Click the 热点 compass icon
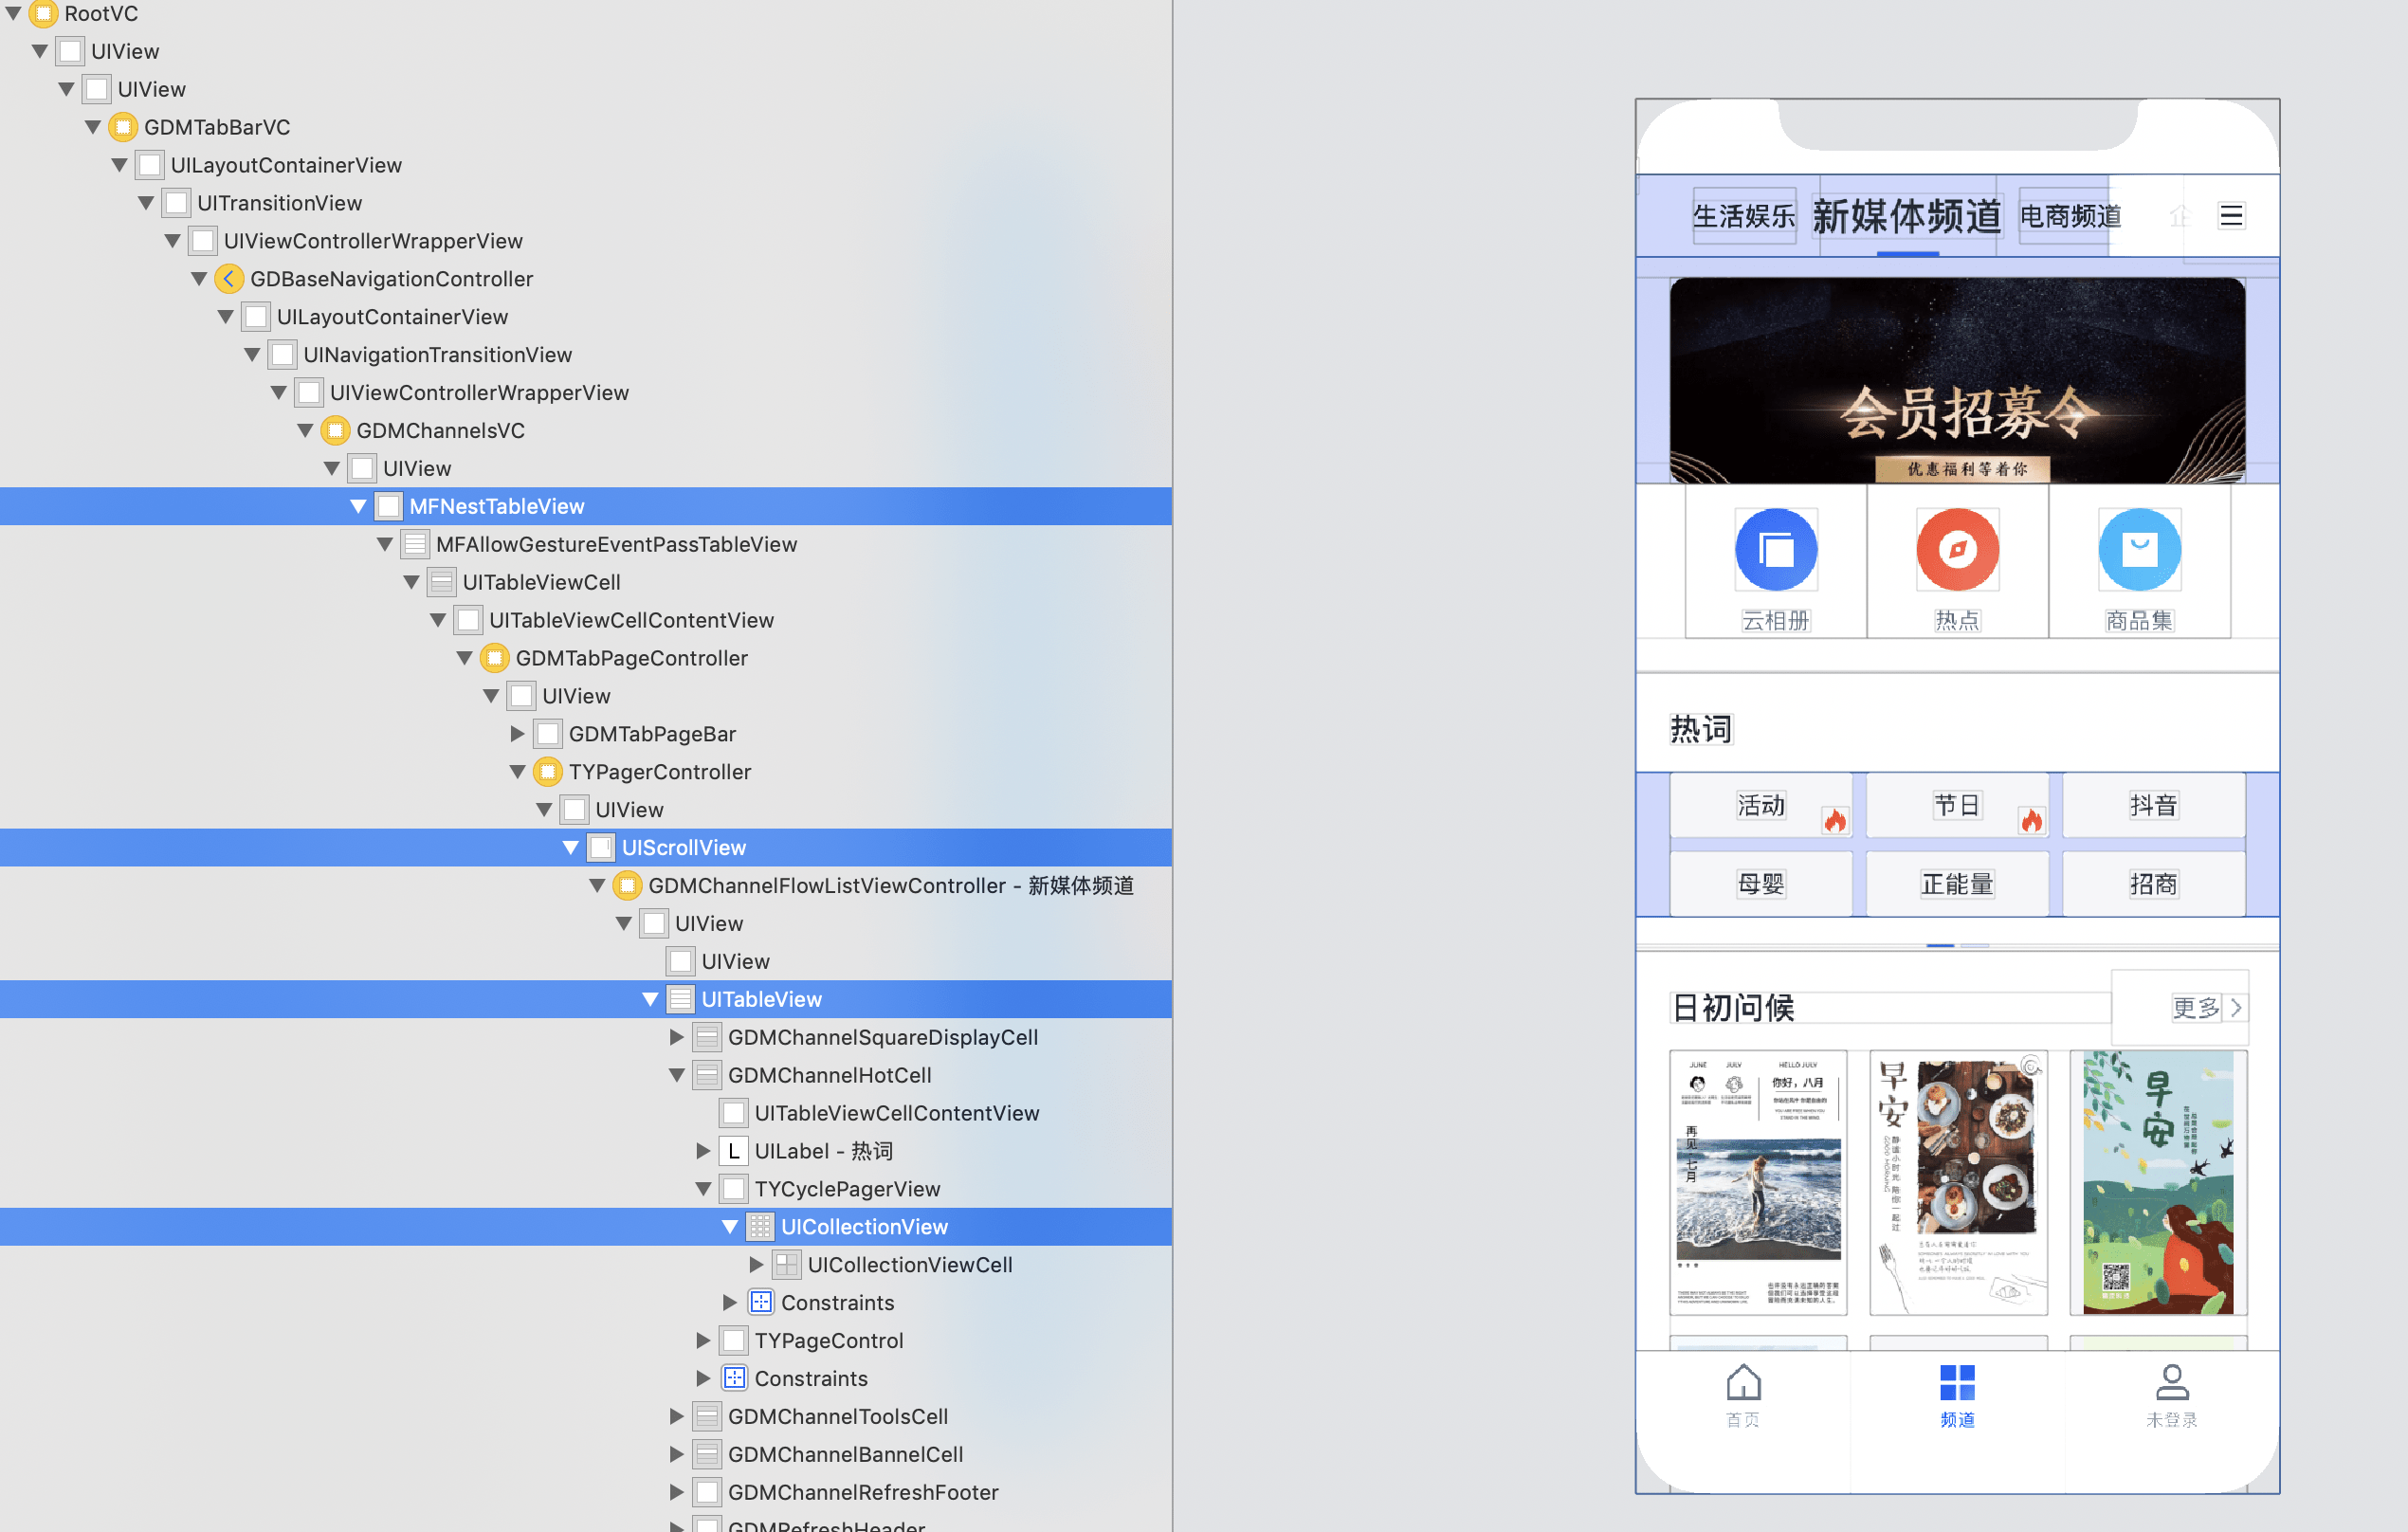 [1956, 549]
